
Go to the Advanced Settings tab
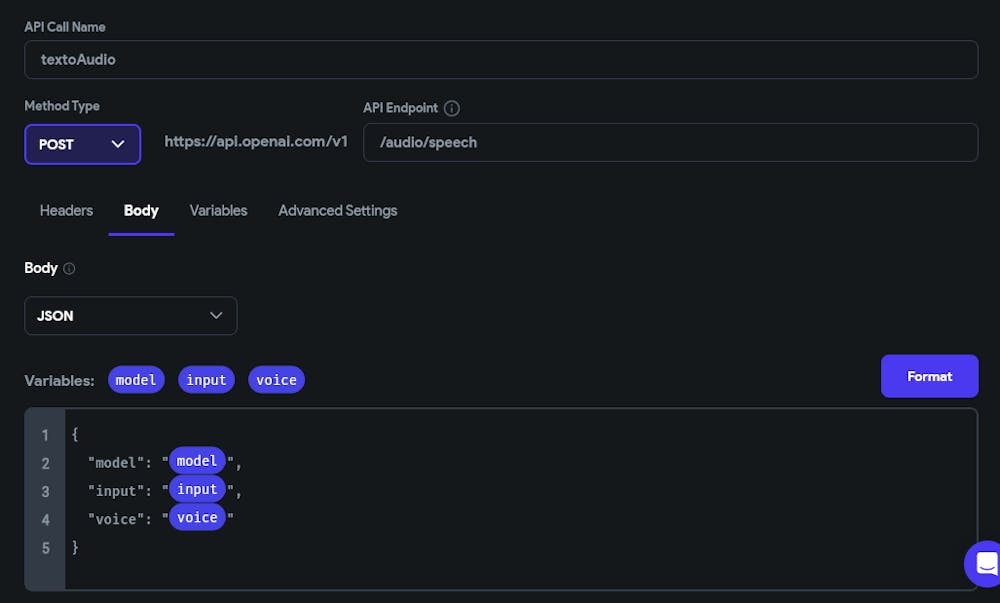click(x=337, y=210)
